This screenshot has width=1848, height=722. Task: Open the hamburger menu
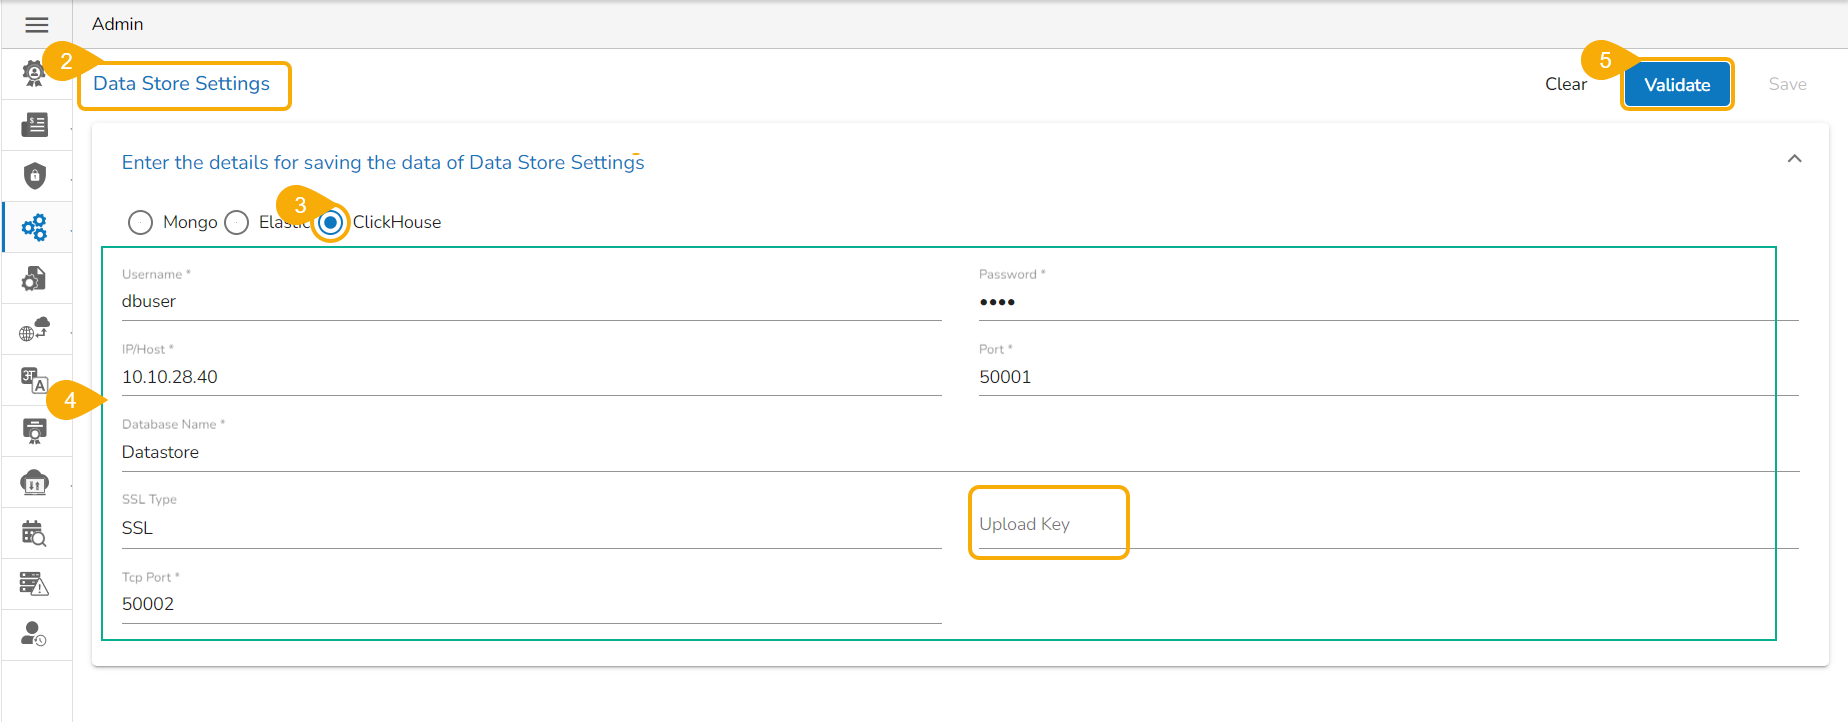tap(37, 25)
